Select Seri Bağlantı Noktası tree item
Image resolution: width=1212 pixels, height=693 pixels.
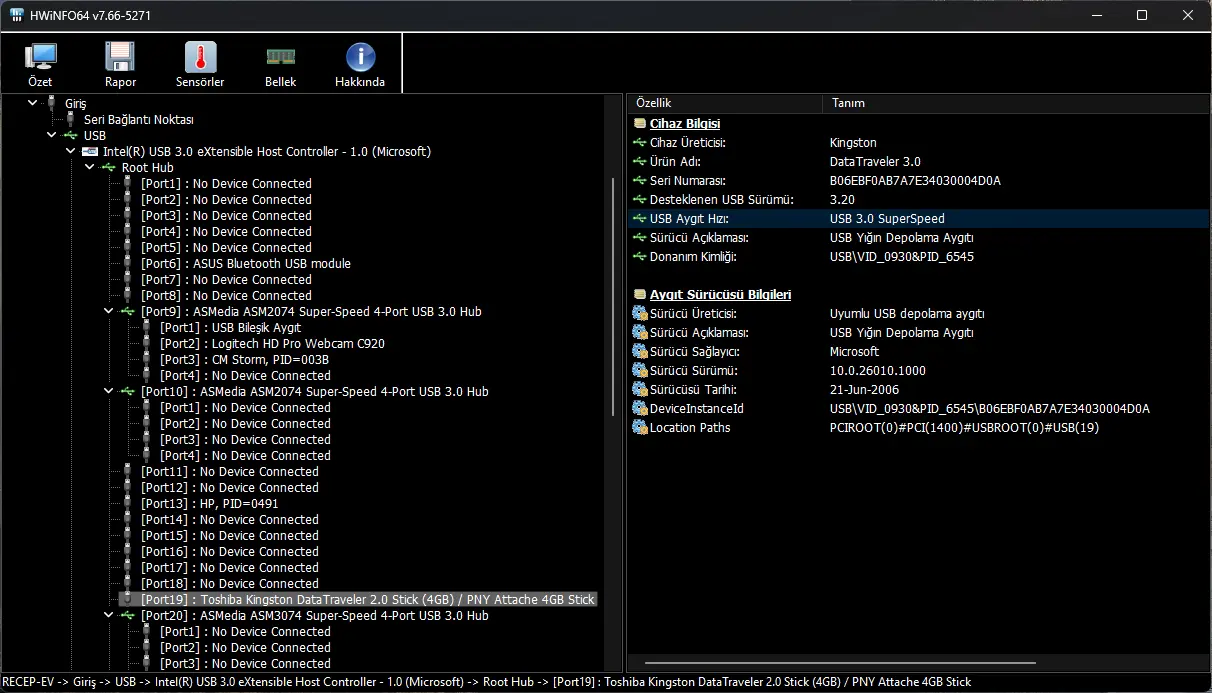(x=139, y=119)
